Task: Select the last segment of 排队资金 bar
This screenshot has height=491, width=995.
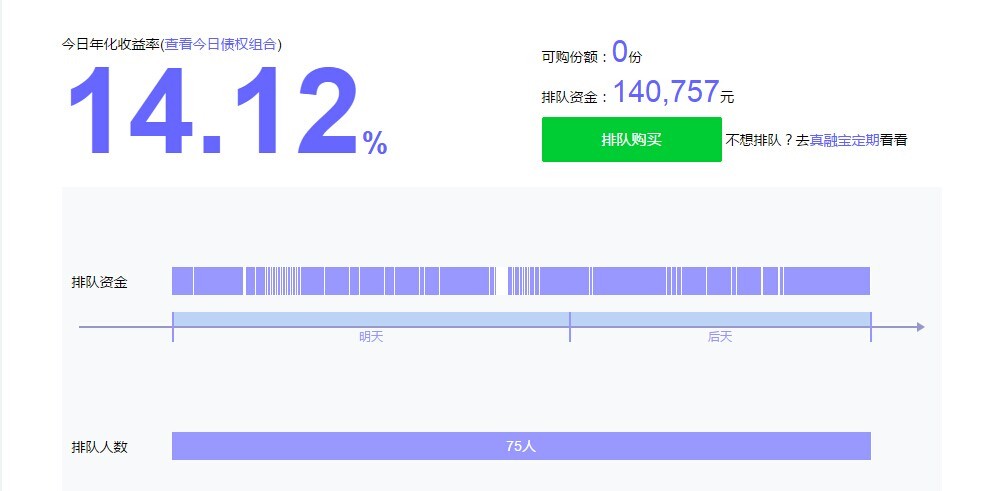Action: (827, 281)
